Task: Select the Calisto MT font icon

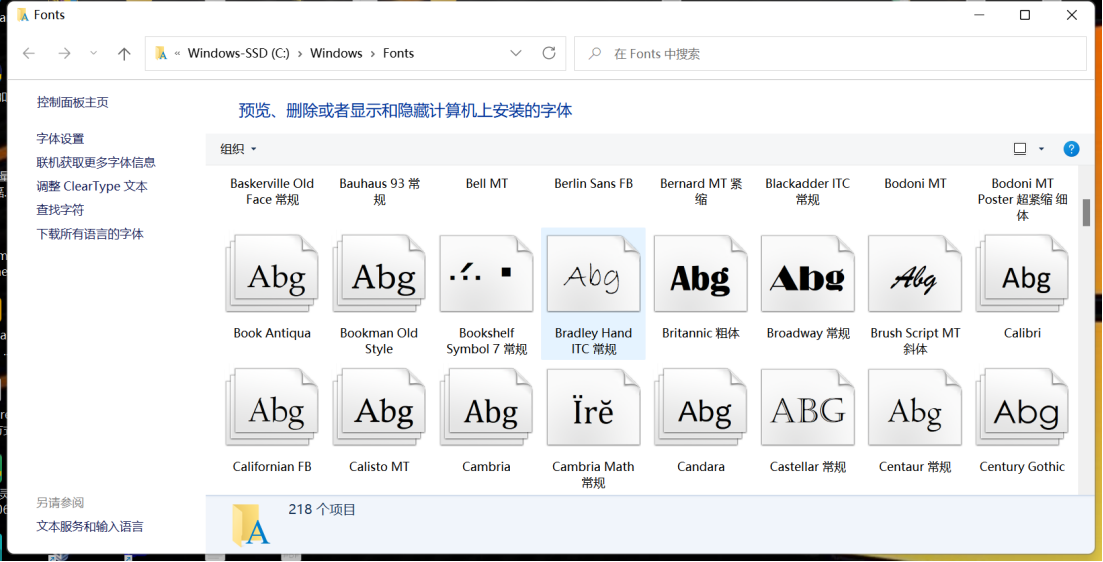Action: pyautogui.click(x=379, y=407)
